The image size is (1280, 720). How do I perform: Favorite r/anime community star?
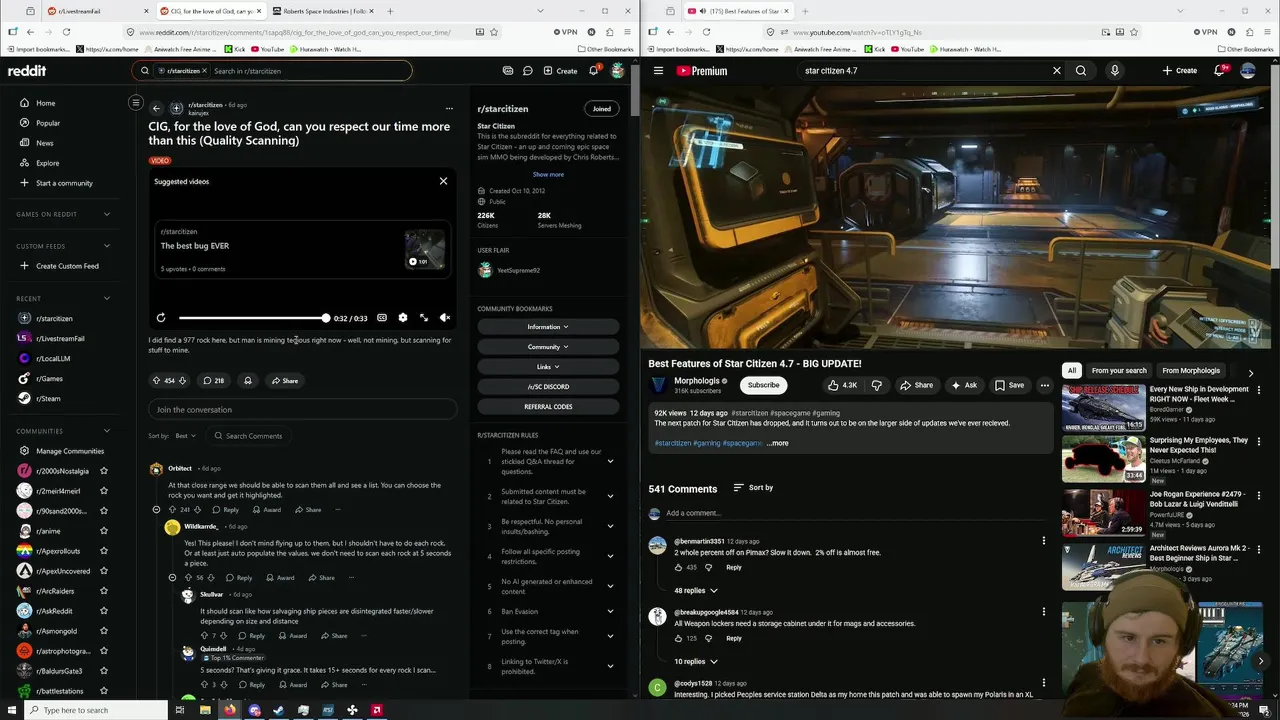104,531
